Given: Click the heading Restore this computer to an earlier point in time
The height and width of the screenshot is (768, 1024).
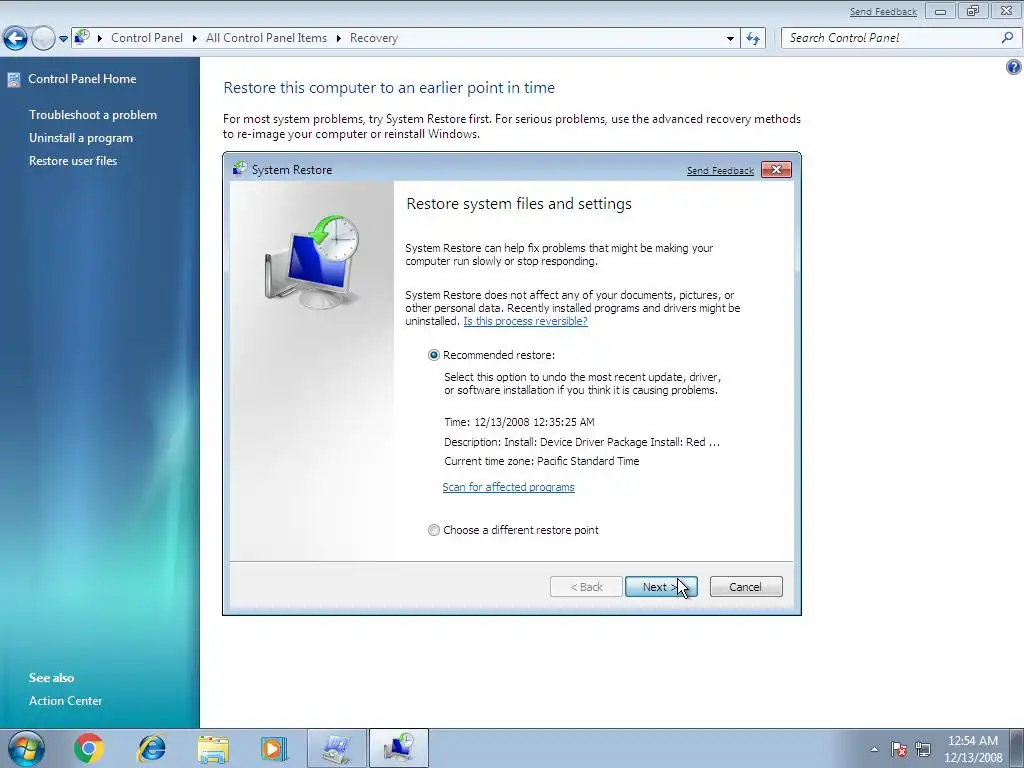Looking at the screenshot, I should pos(389,88).
